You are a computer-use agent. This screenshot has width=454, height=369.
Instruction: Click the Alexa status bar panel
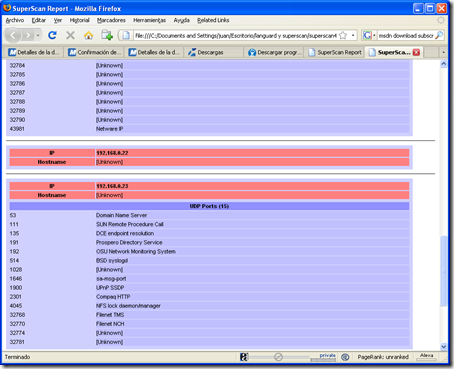pyautogui.click(x=426, y=357)
